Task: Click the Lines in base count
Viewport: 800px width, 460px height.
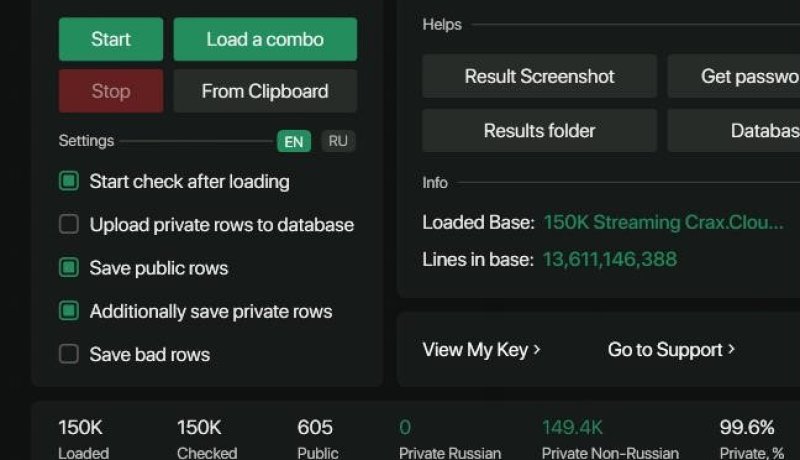Action: click(x=609, y=260)
